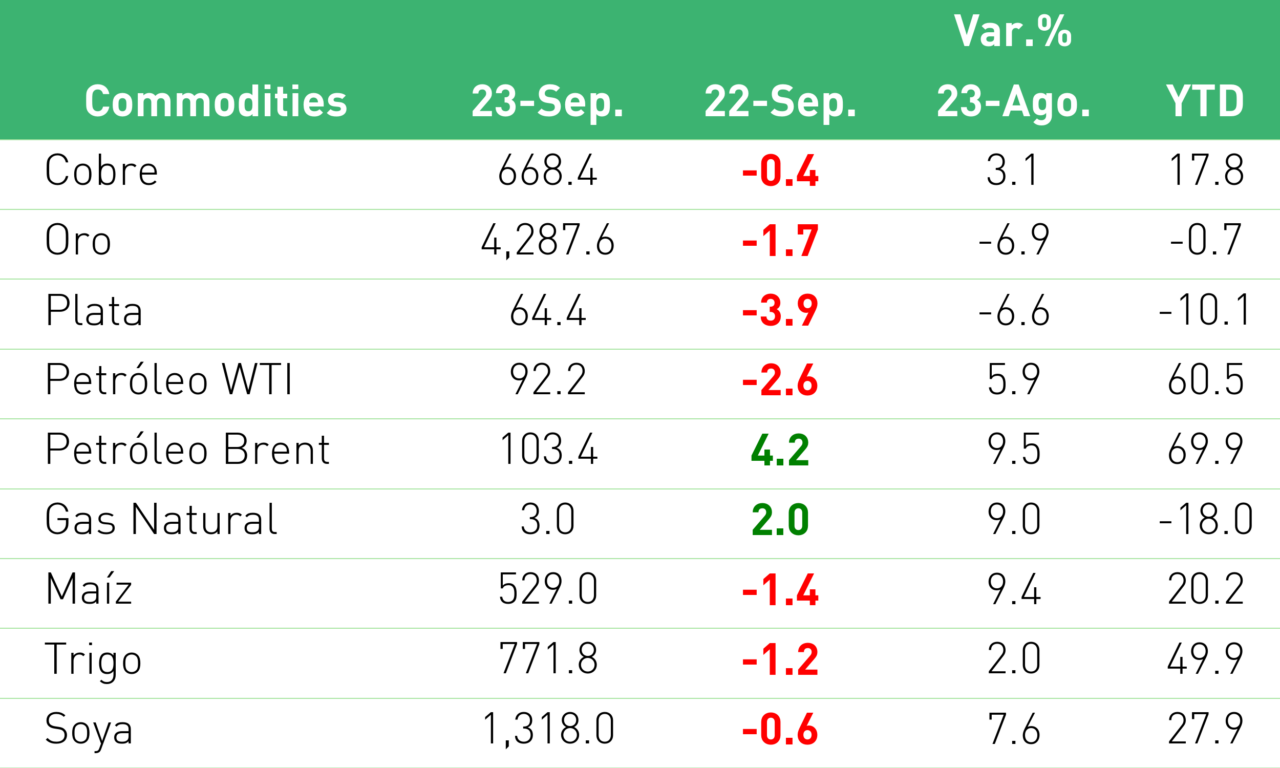Select the Plata daily change -3.9
This screenshot has width=1280, height=768.
pos(780,311)
